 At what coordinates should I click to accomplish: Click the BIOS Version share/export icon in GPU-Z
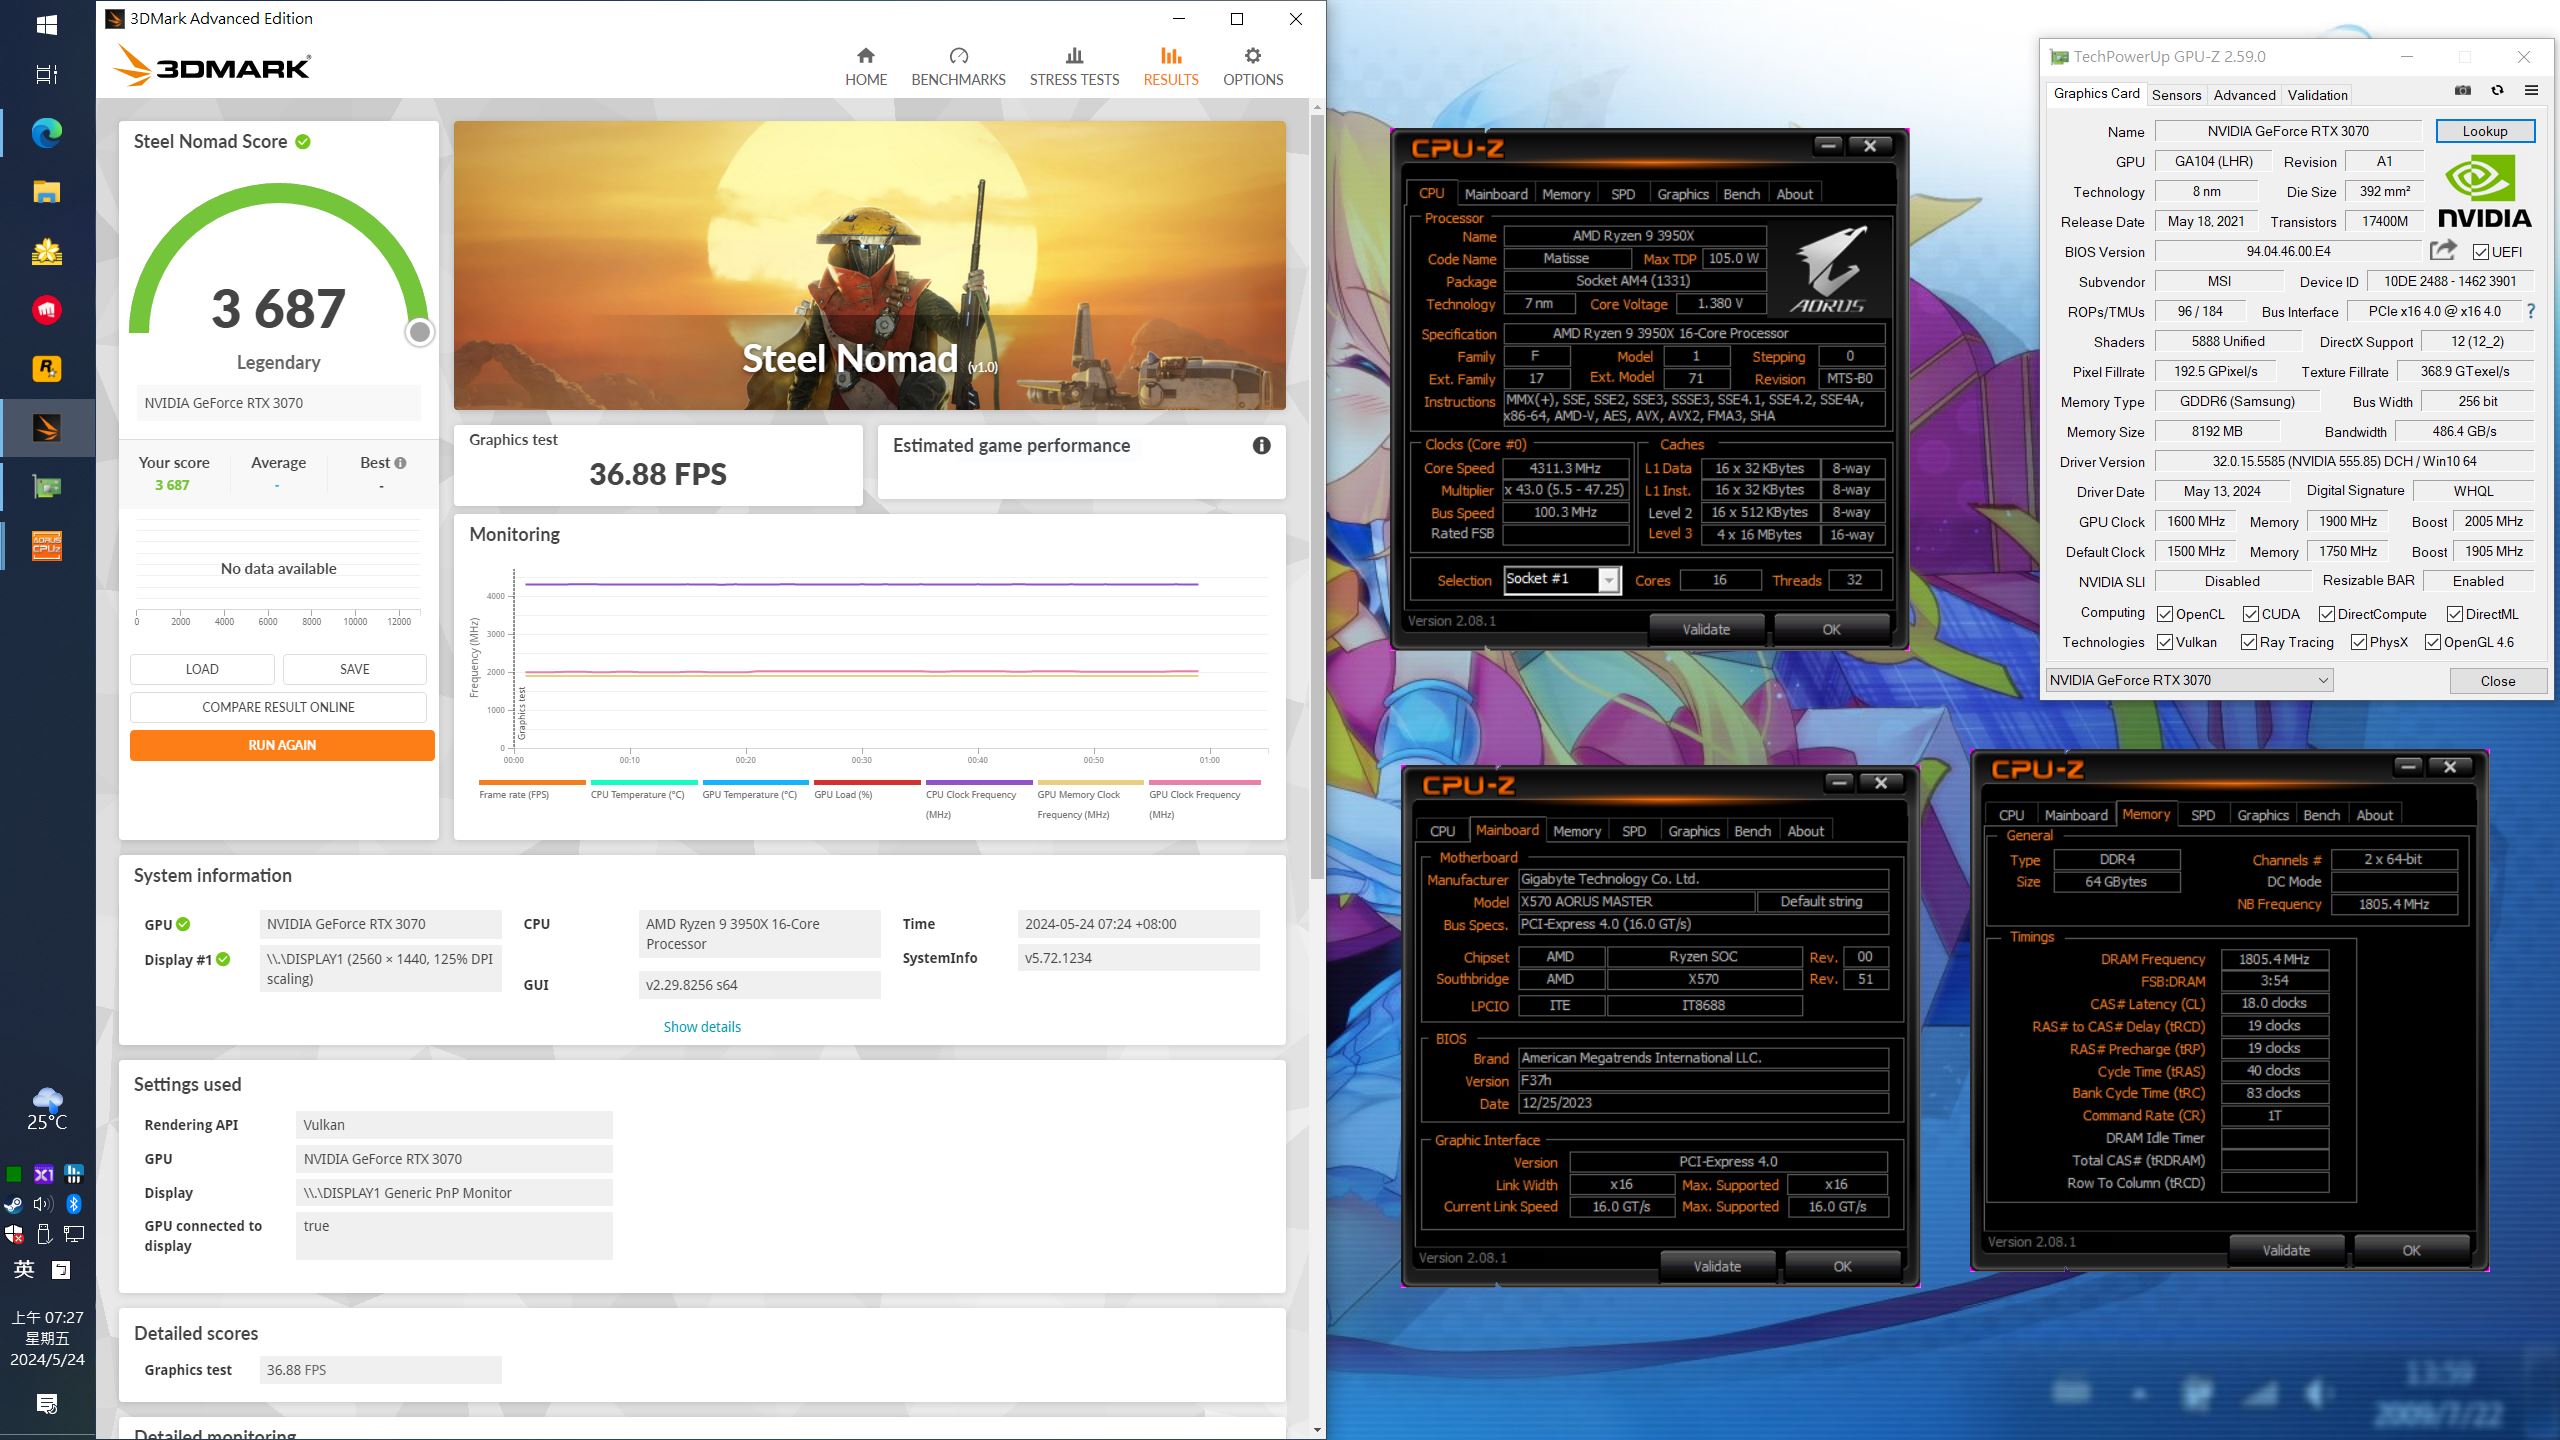2443,250
